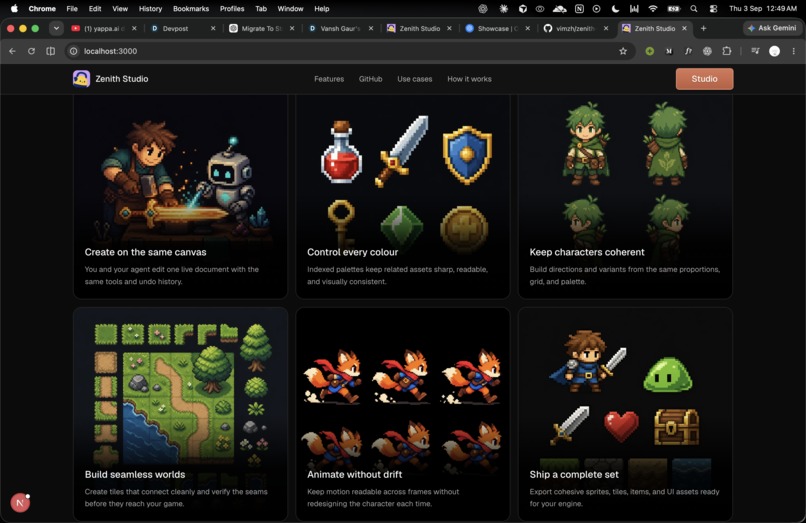Screen dimensions: 806x523
Task: Click the f? font extension icon
Action: [x=688, y=51]
